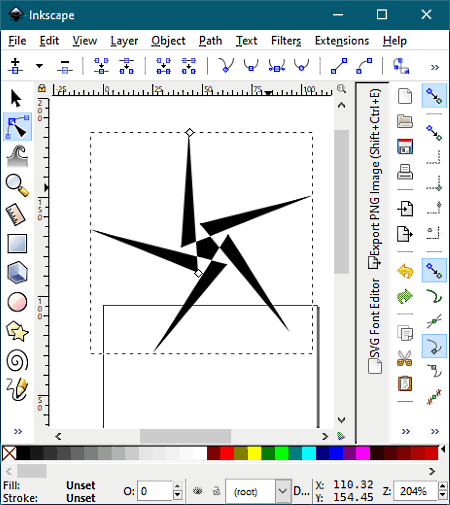This screenshot has width=450, height=505.
Task: Toggle snap to cusp nodes
Action: 434,346
